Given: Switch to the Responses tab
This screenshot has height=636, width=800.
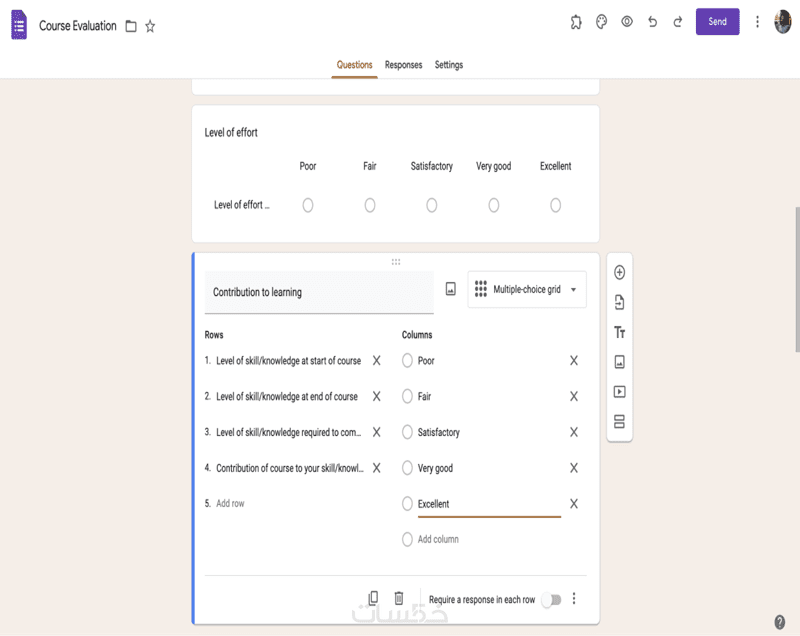Looking at the screenshot, I should 404,65.
